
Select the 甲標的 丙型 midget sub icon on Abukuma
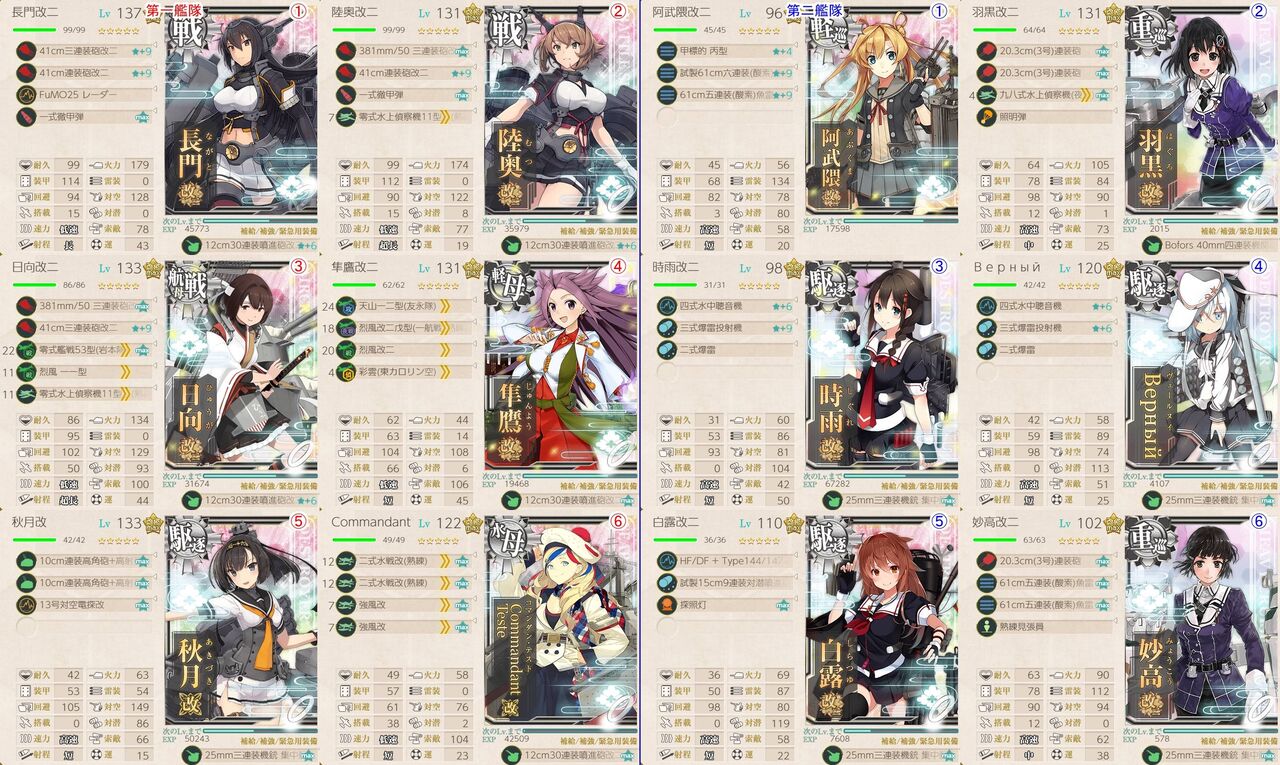(666, 50)
